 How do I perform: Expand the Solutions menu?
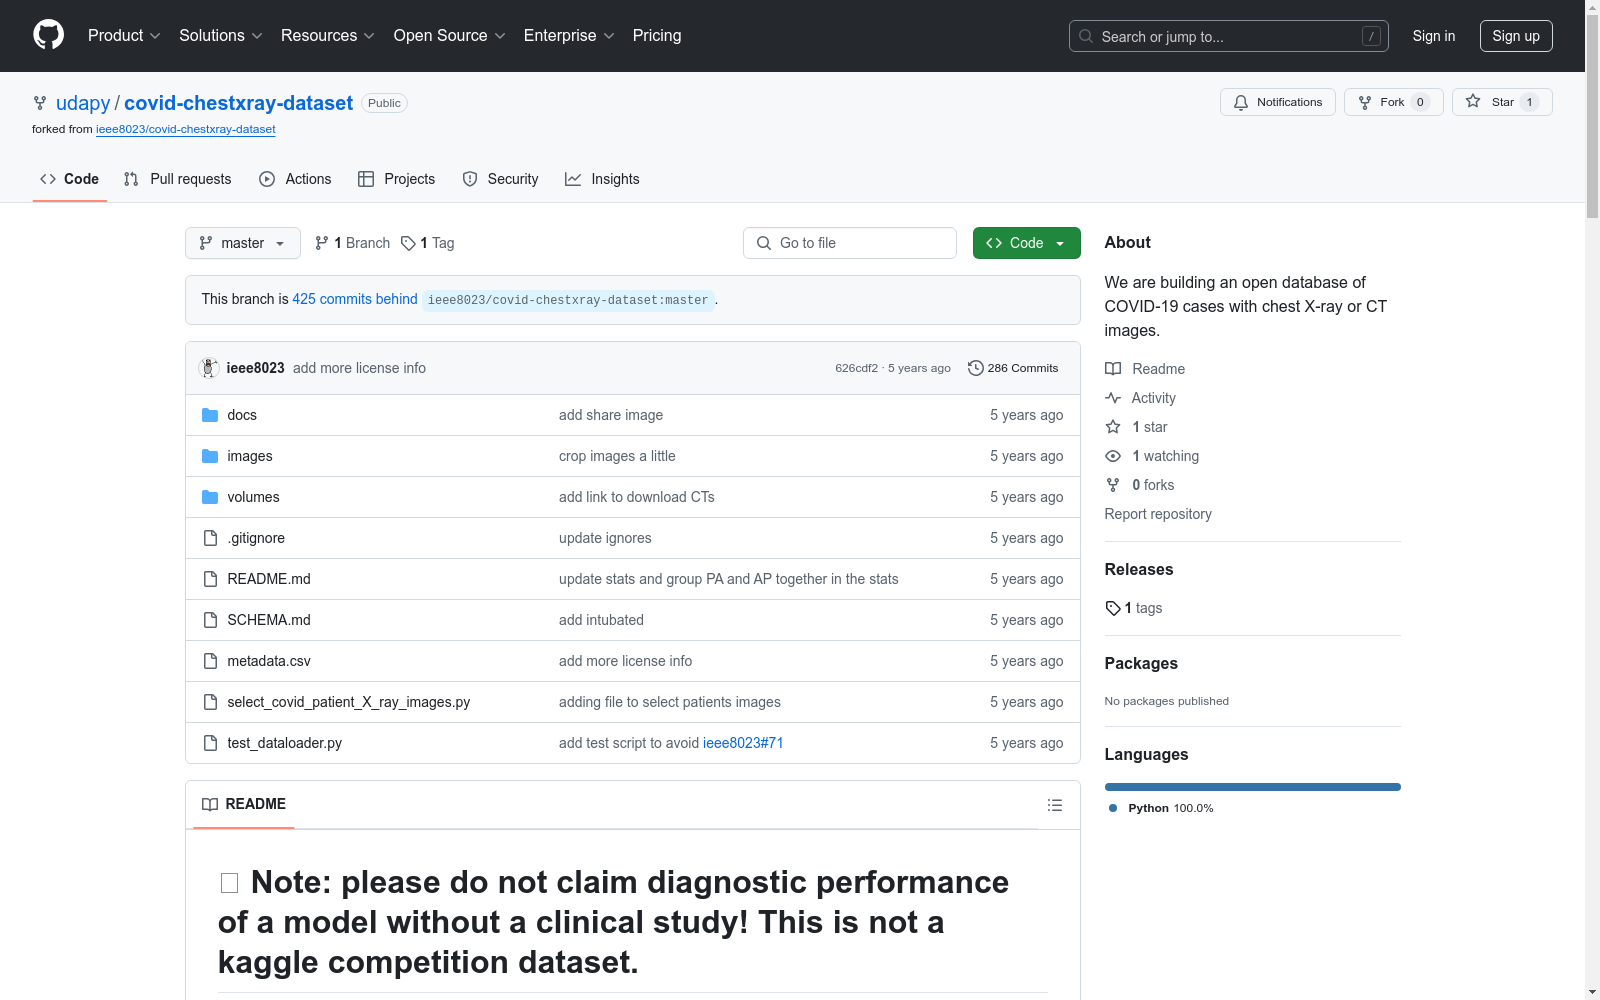[221, 36]
